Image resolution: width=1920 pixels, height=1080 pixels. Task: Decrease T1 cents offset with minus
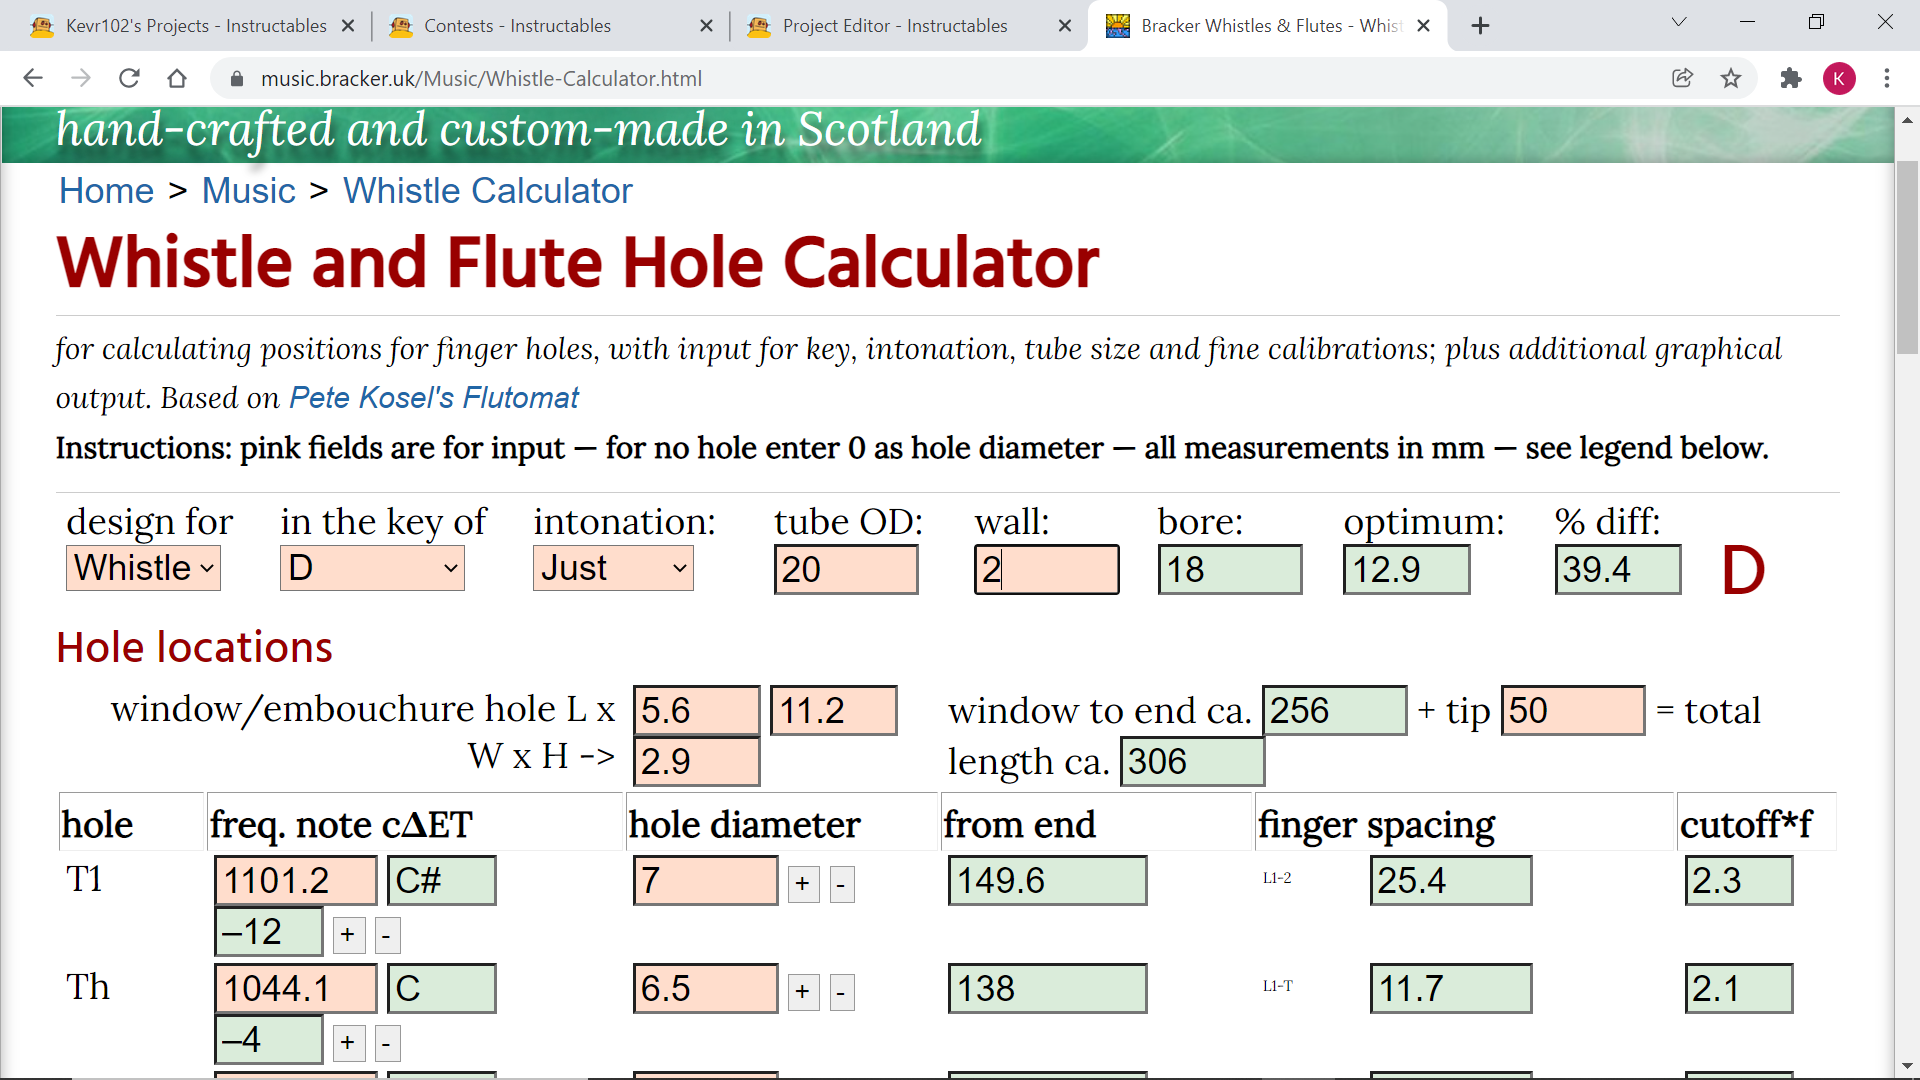tap(387, 935)
